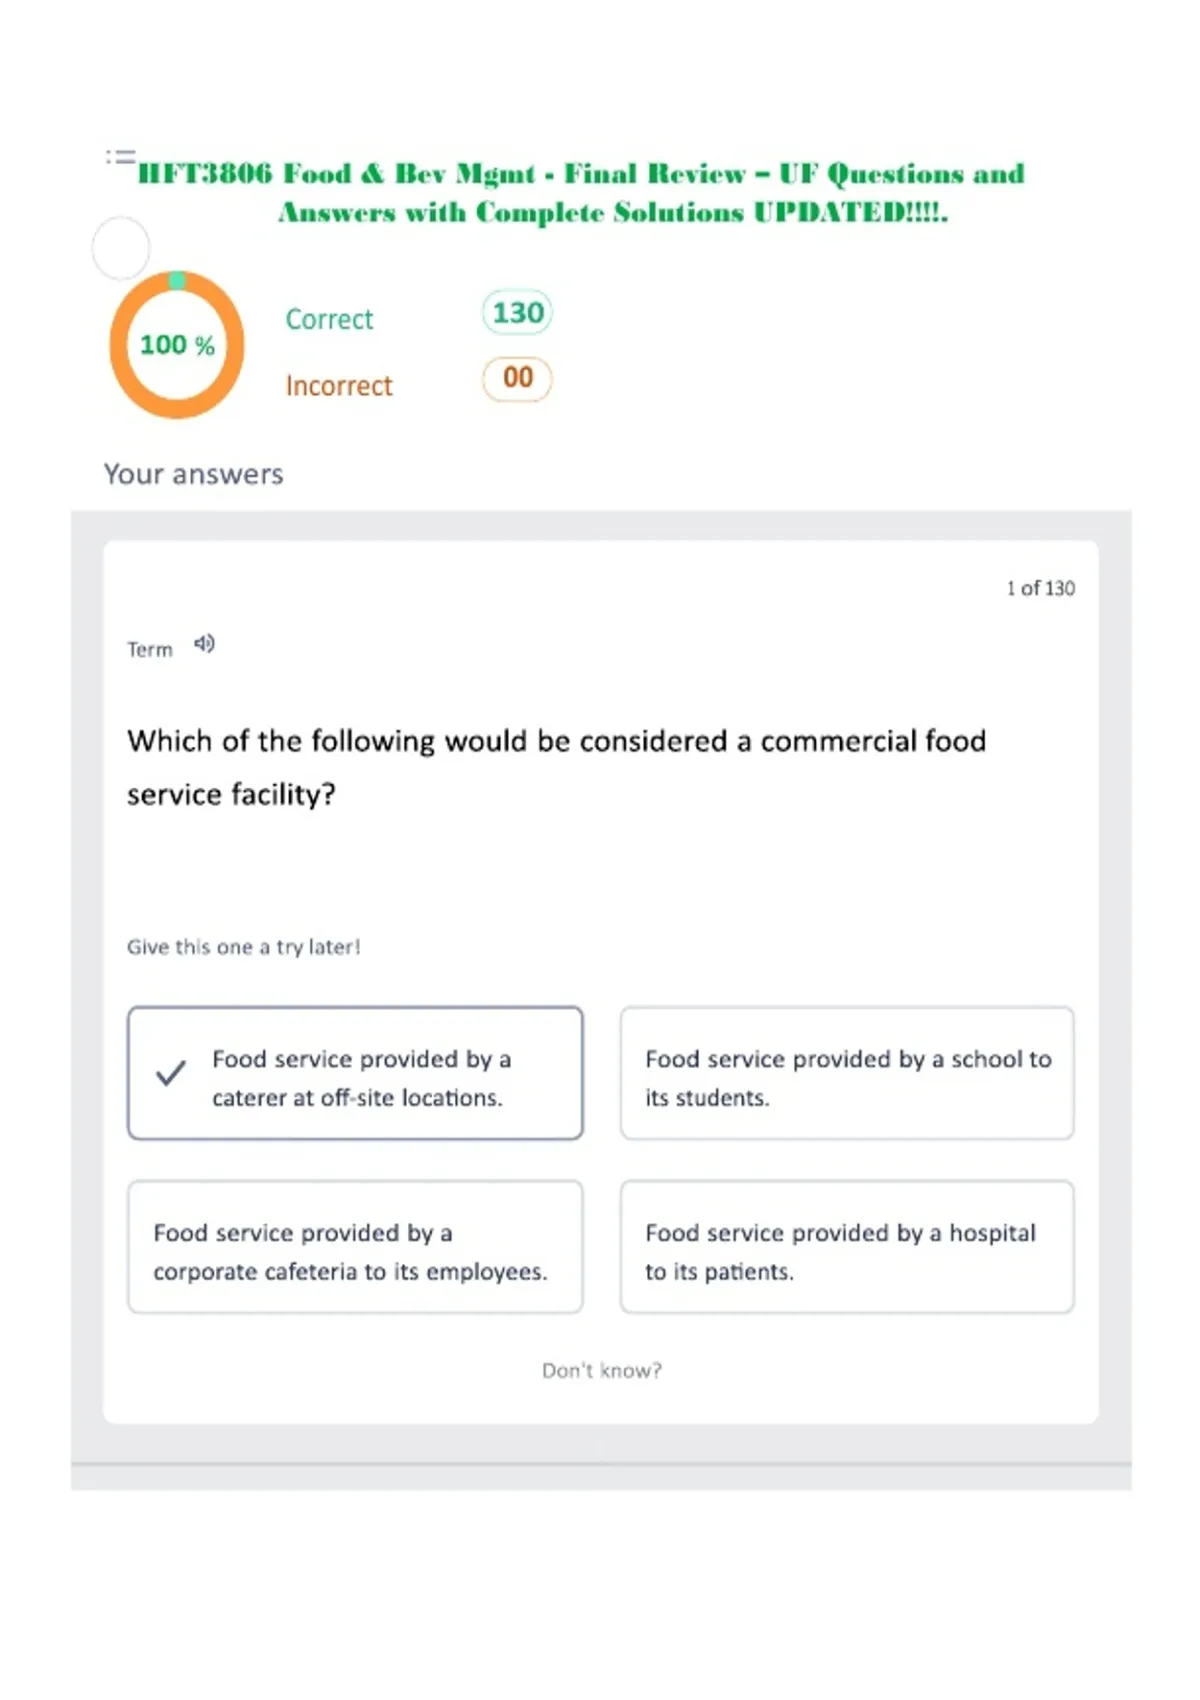
Task: Click the "Give this one a try later!" text
Action: click(243, 947)
